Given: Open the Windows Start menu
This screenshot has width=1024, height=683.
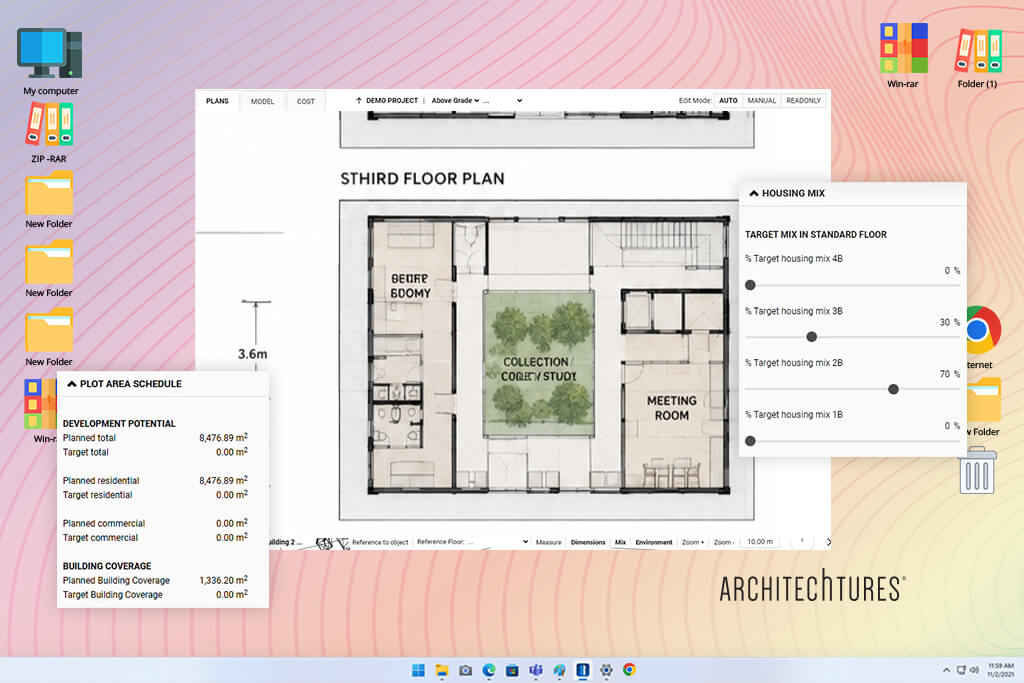Looking at the screenshot, I should point(419,670).
